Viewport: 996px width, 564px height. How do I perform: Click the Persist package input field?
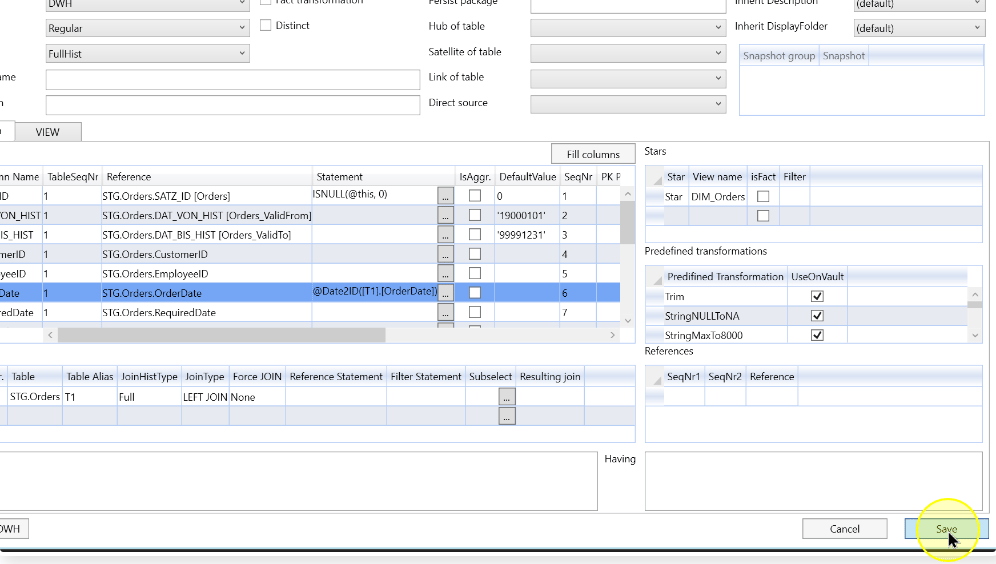[x=628, y=5]
